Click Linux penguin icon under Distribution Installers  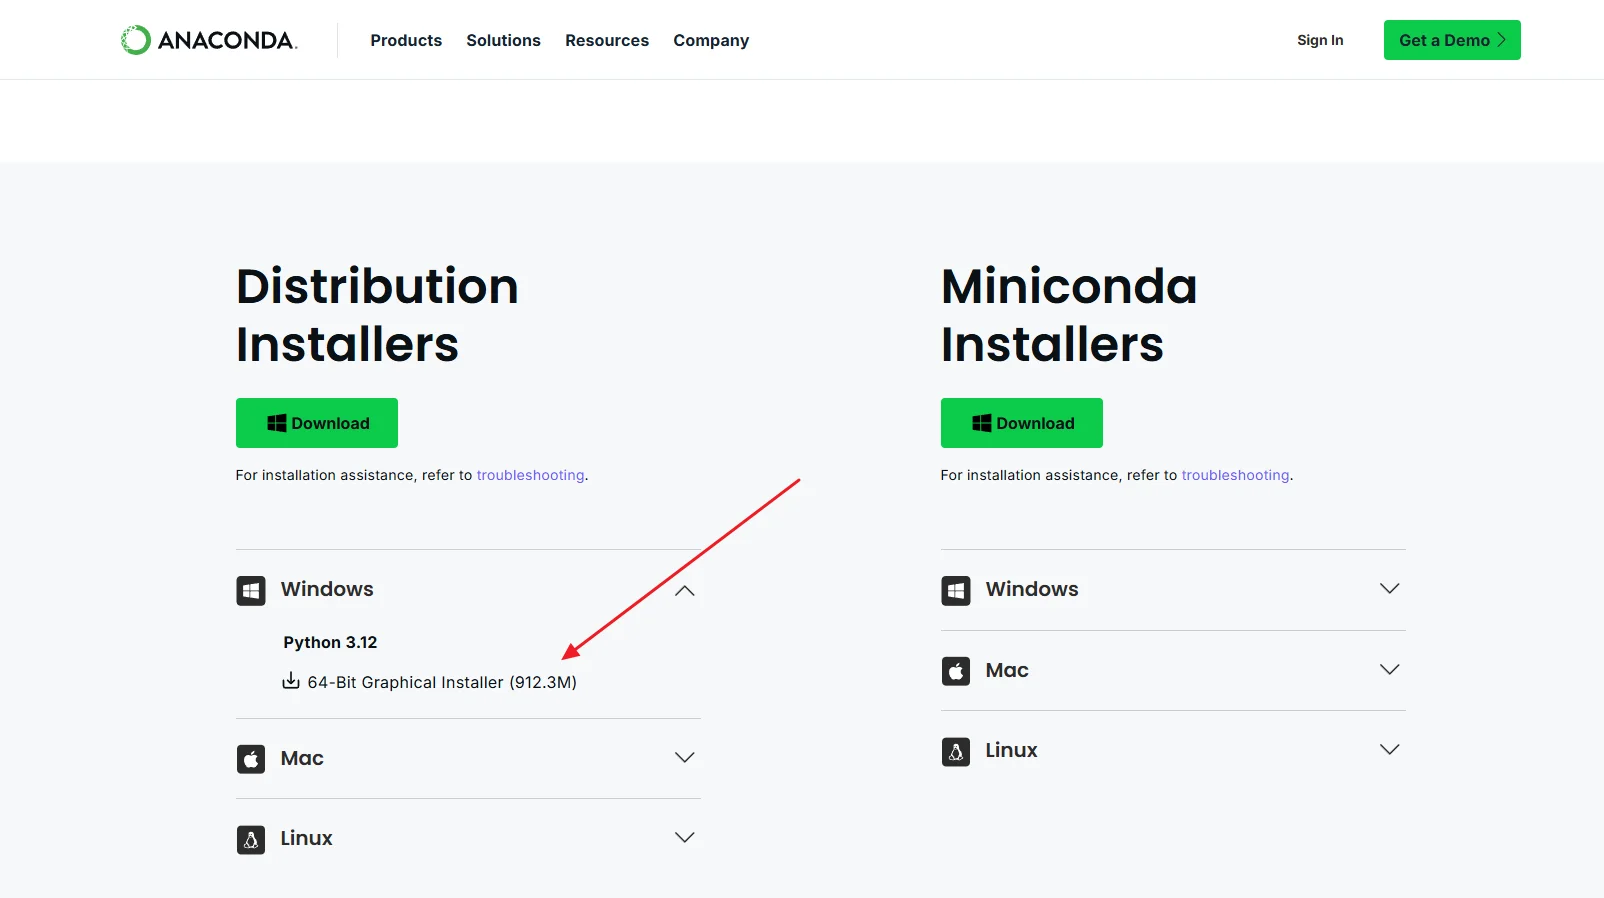pos(251,839)
